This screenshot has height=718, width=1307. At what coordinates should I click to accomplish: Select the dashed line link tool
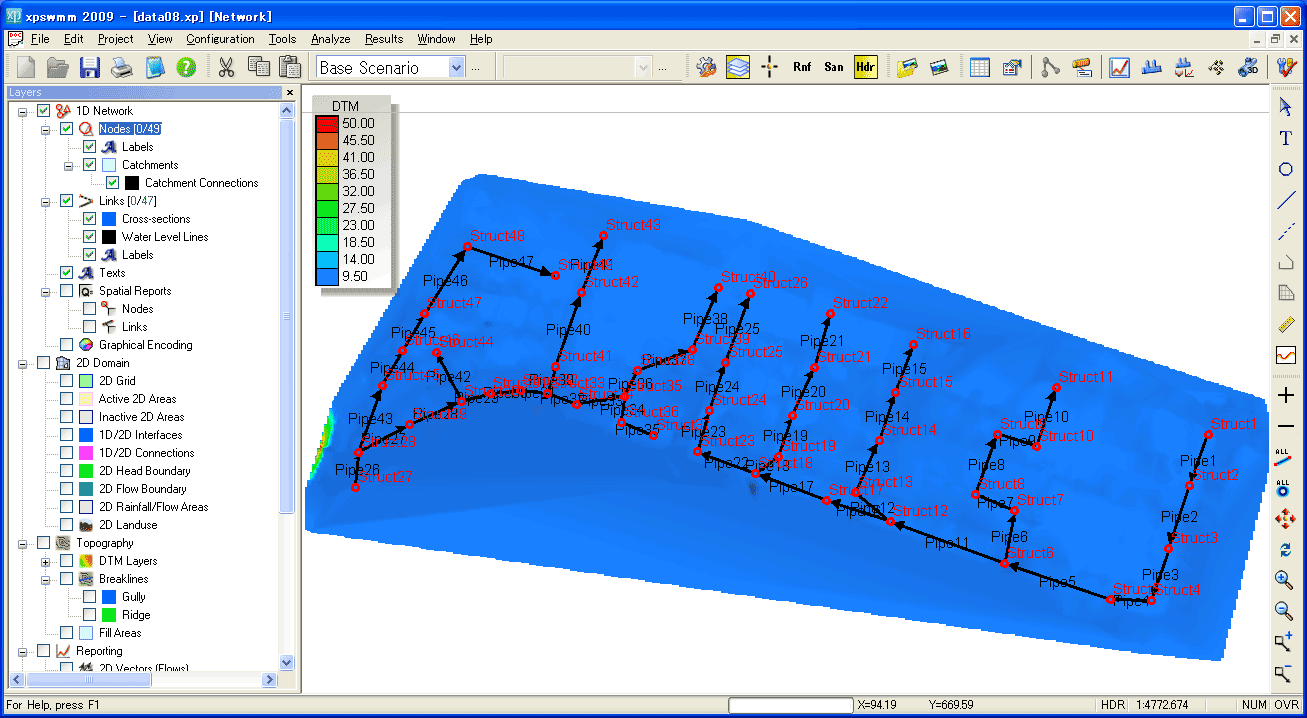[x=1286, y=231]
